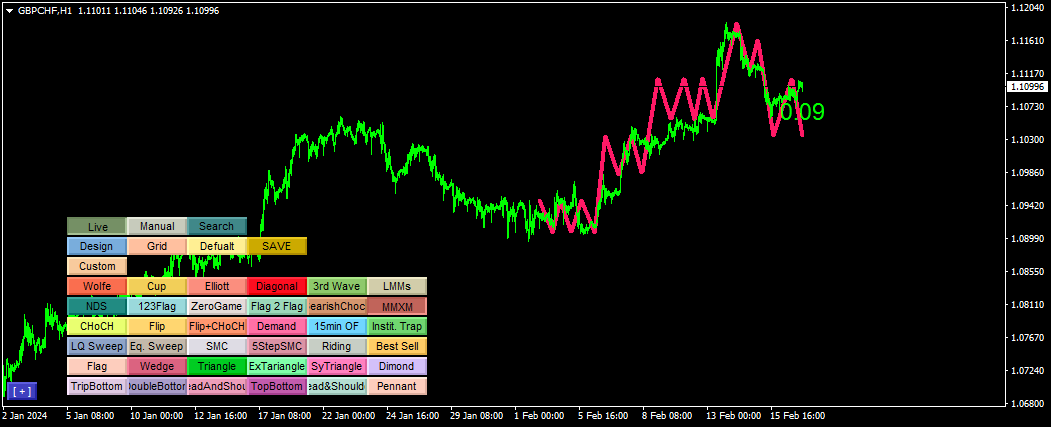This screenshot has height=427, width=1051.
Task: Choose the 123Flag pattern
Action: [157, 306]
